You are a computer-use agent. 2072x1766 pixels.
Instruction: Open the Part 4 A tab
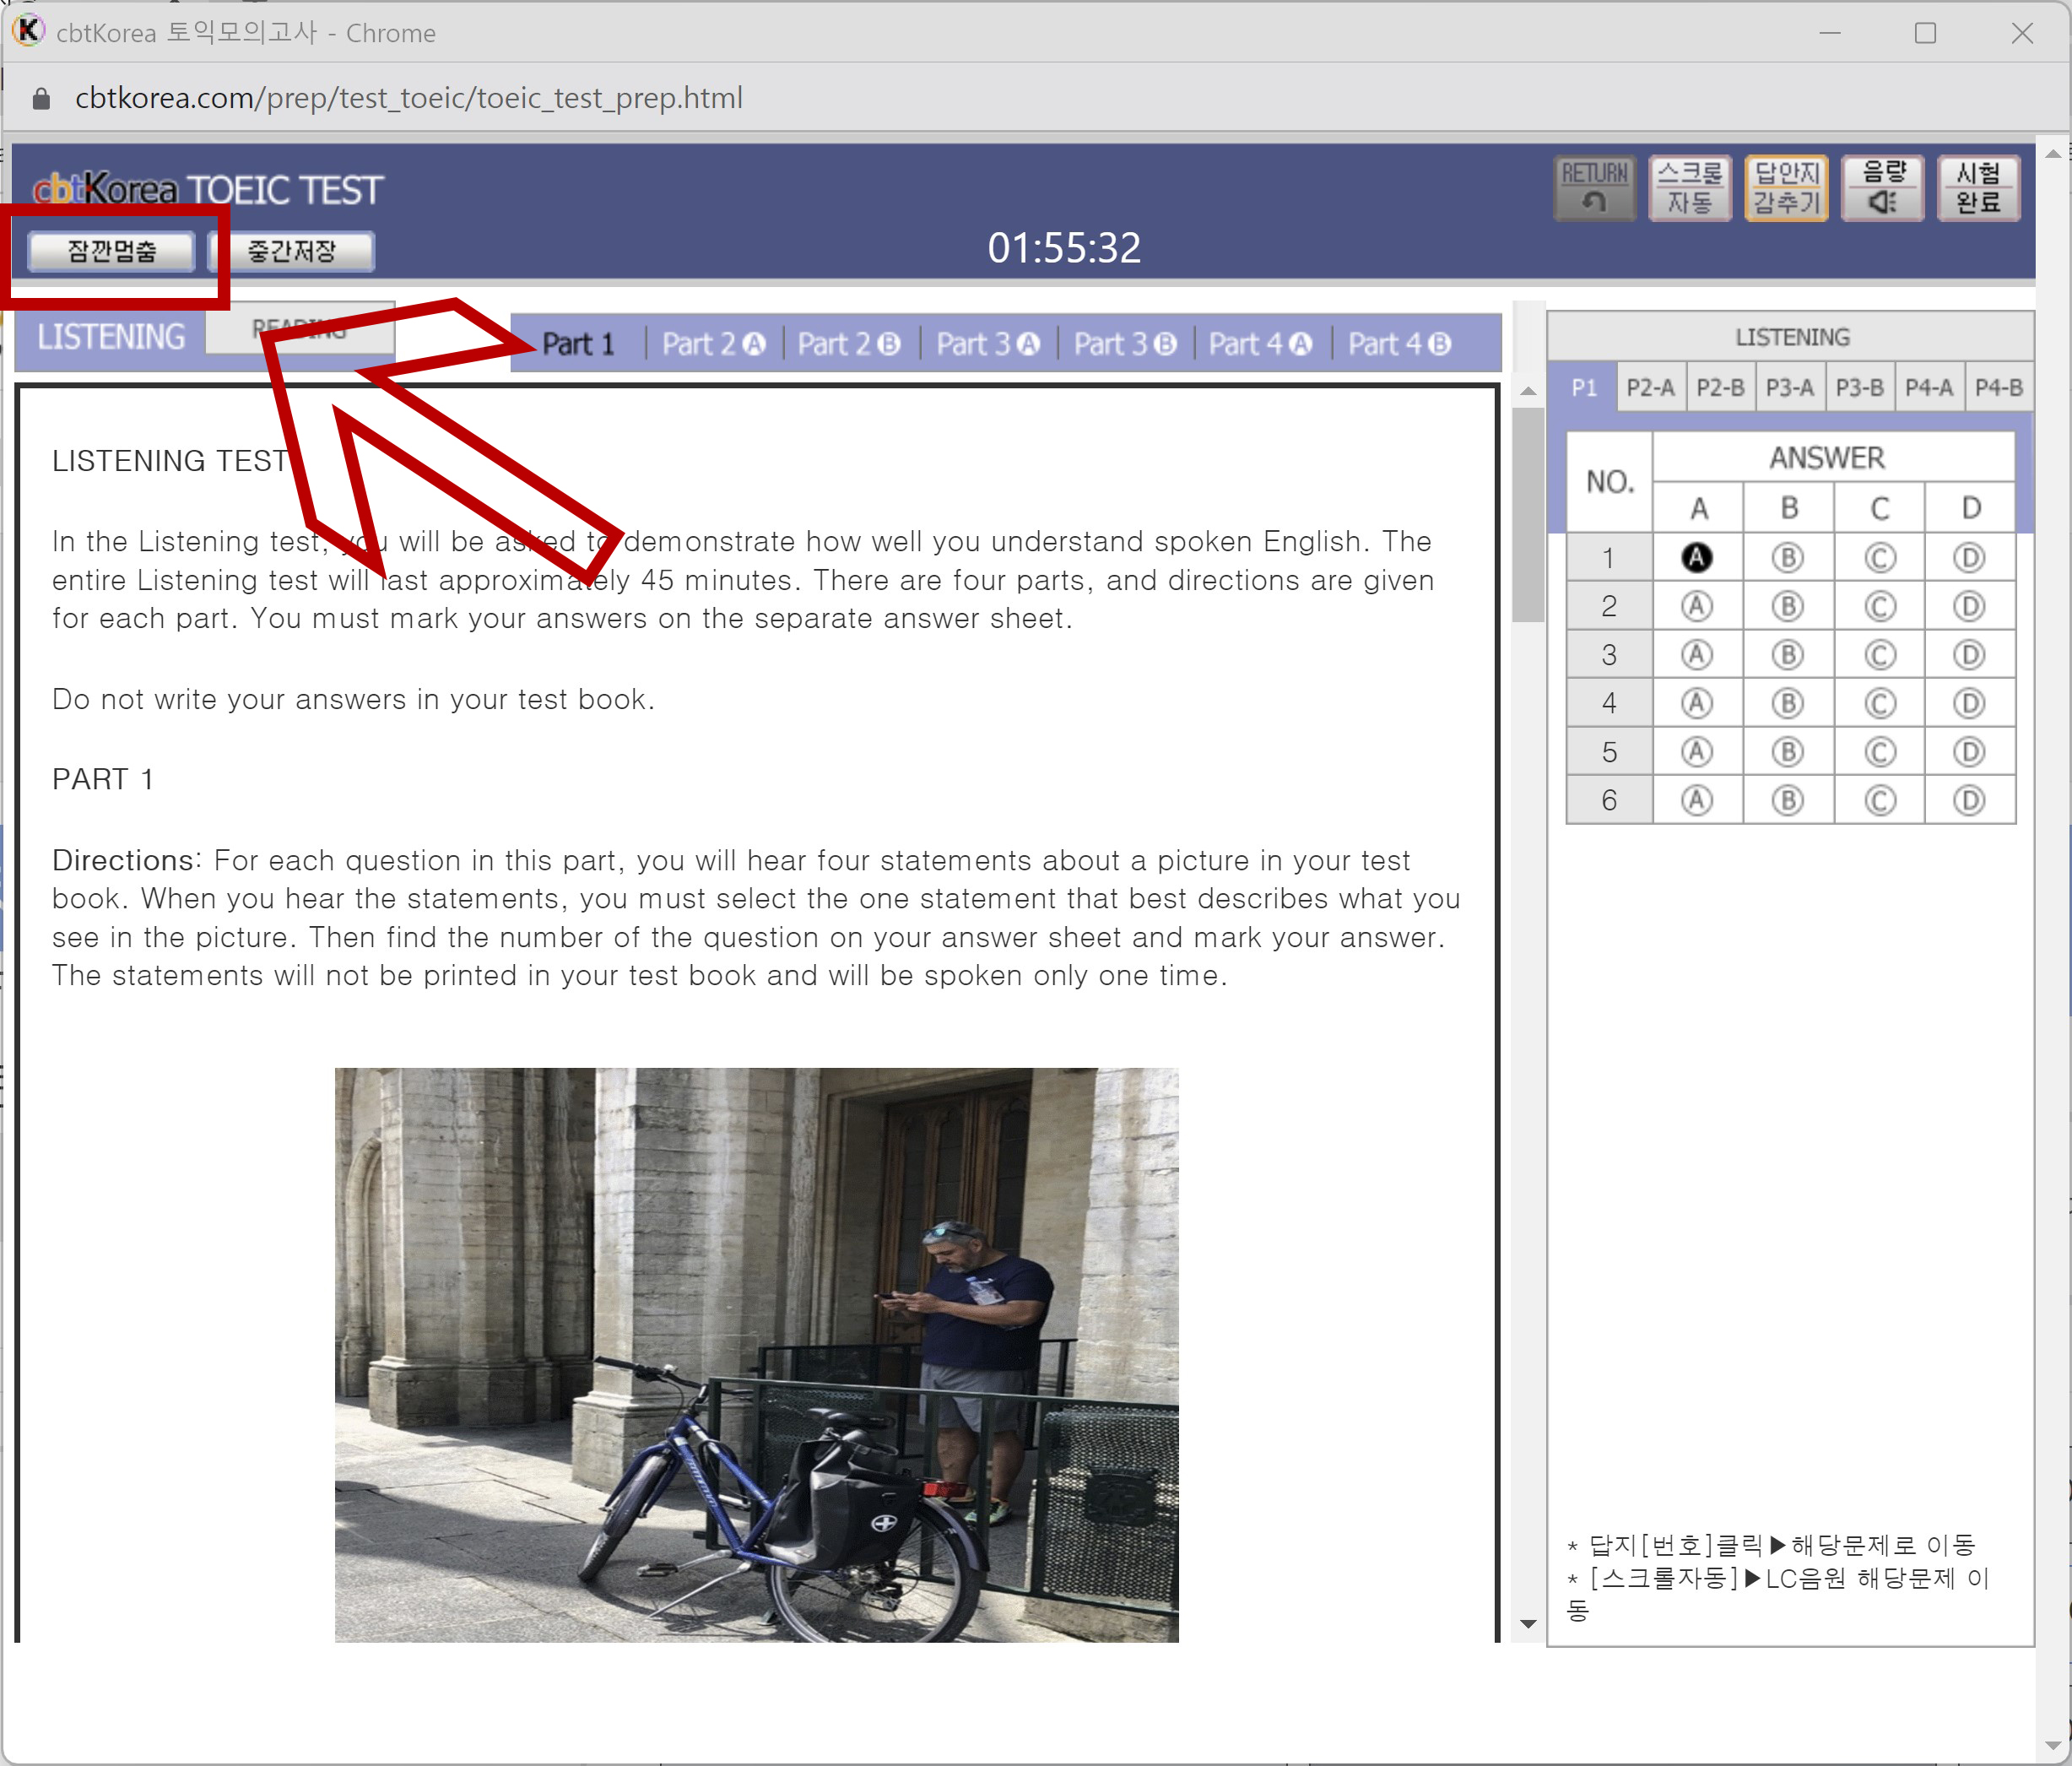(1260, 344)
